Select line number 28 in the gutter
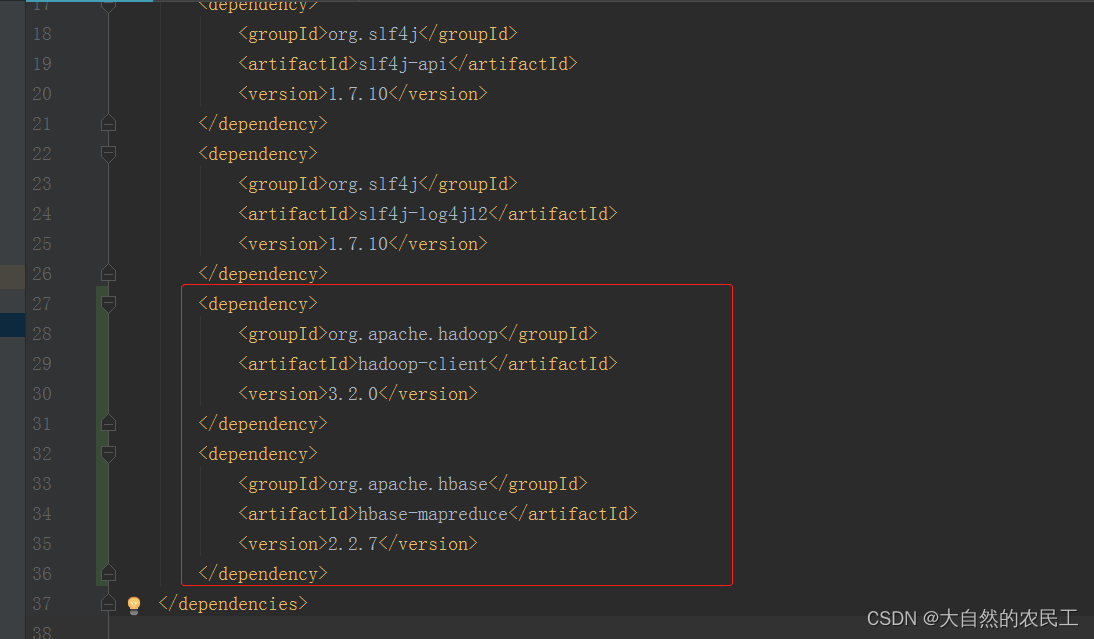Viewport: 1094px width, 639px height. tap(42, 333)
